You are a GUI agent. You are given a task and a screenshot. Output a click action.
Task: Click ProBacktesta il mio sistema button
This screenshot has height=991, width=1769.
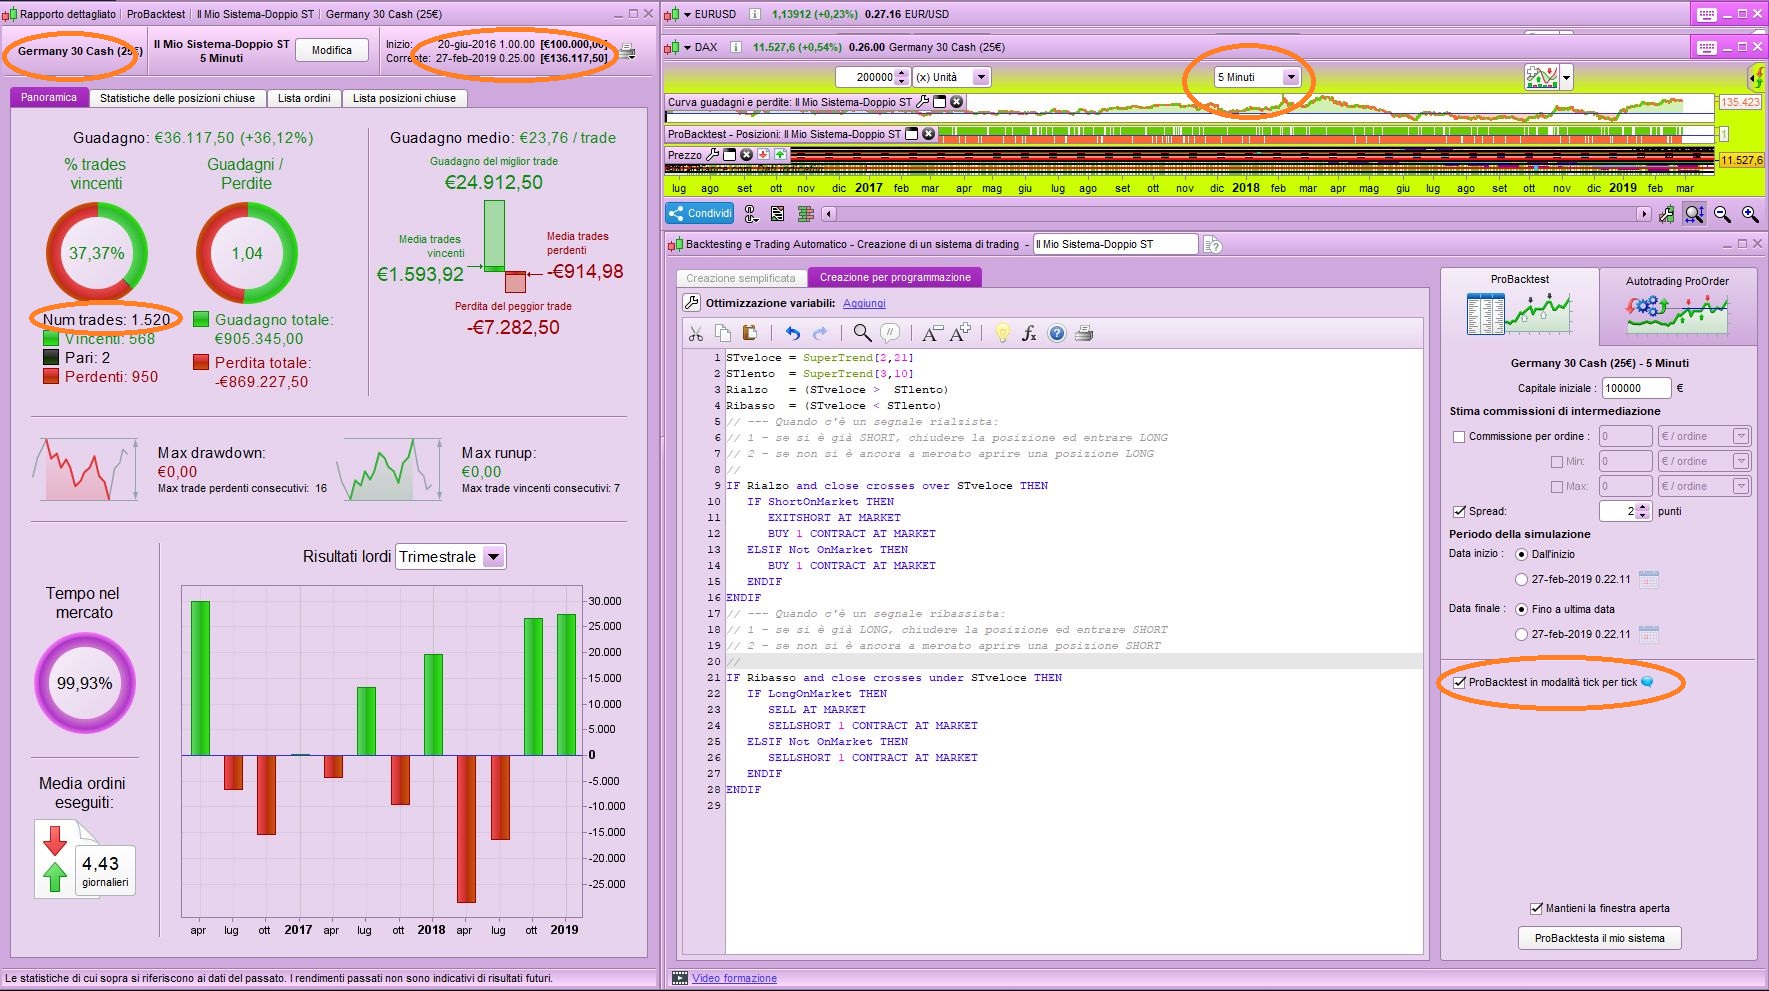click(1600, 938)
